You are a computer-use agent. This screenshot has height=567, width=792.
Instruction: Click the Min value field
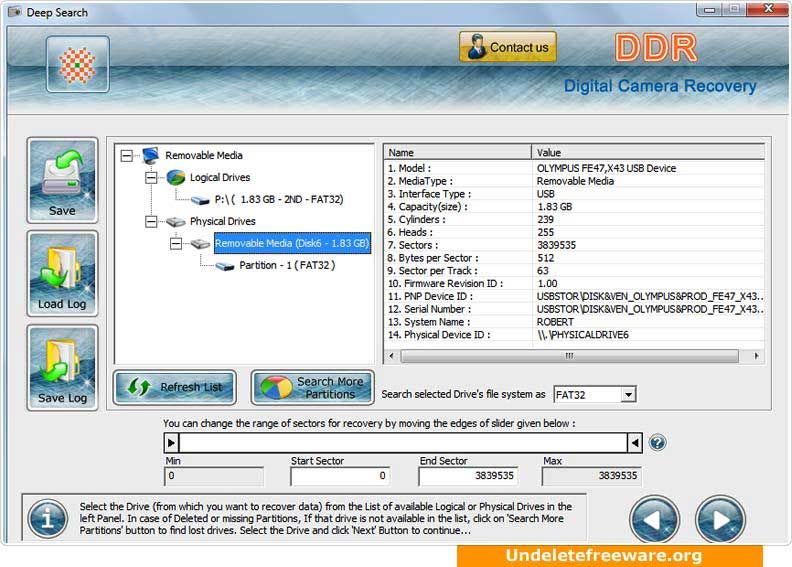[x=214, y=476]
